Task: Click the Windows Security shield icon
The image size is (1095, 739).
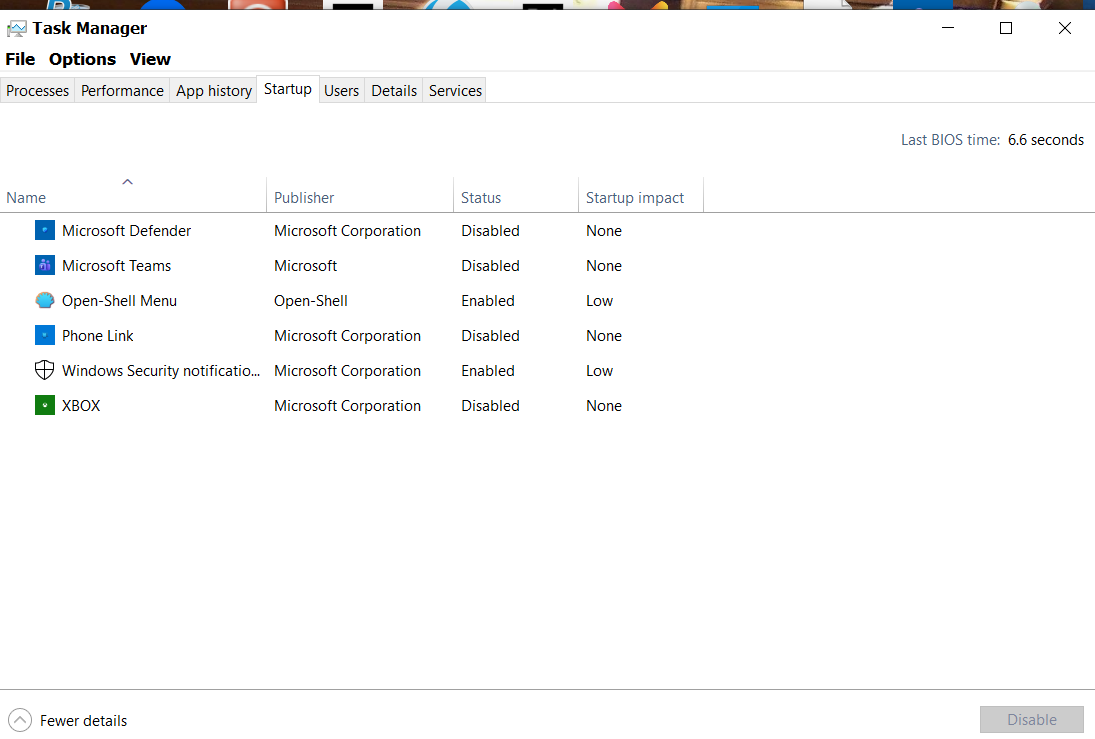Action: pos(45,370)
